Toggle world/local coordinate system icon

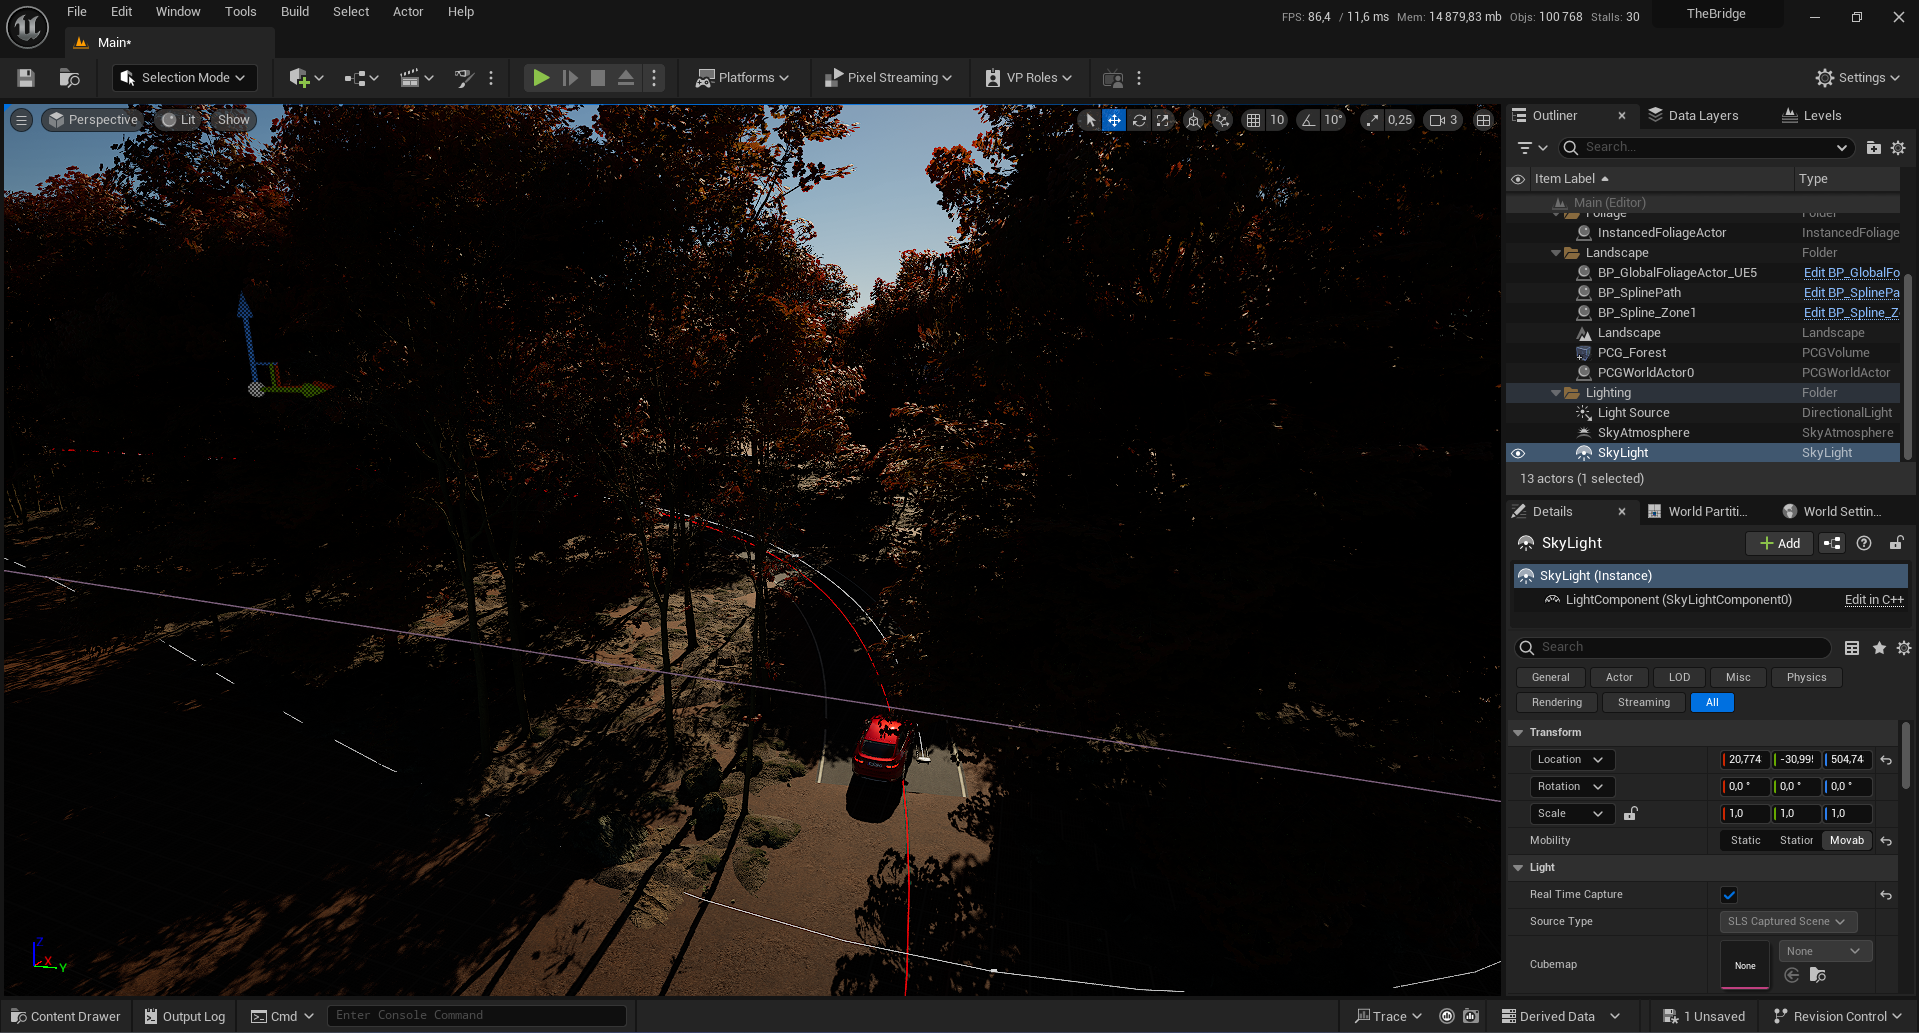pos(1194,120)
